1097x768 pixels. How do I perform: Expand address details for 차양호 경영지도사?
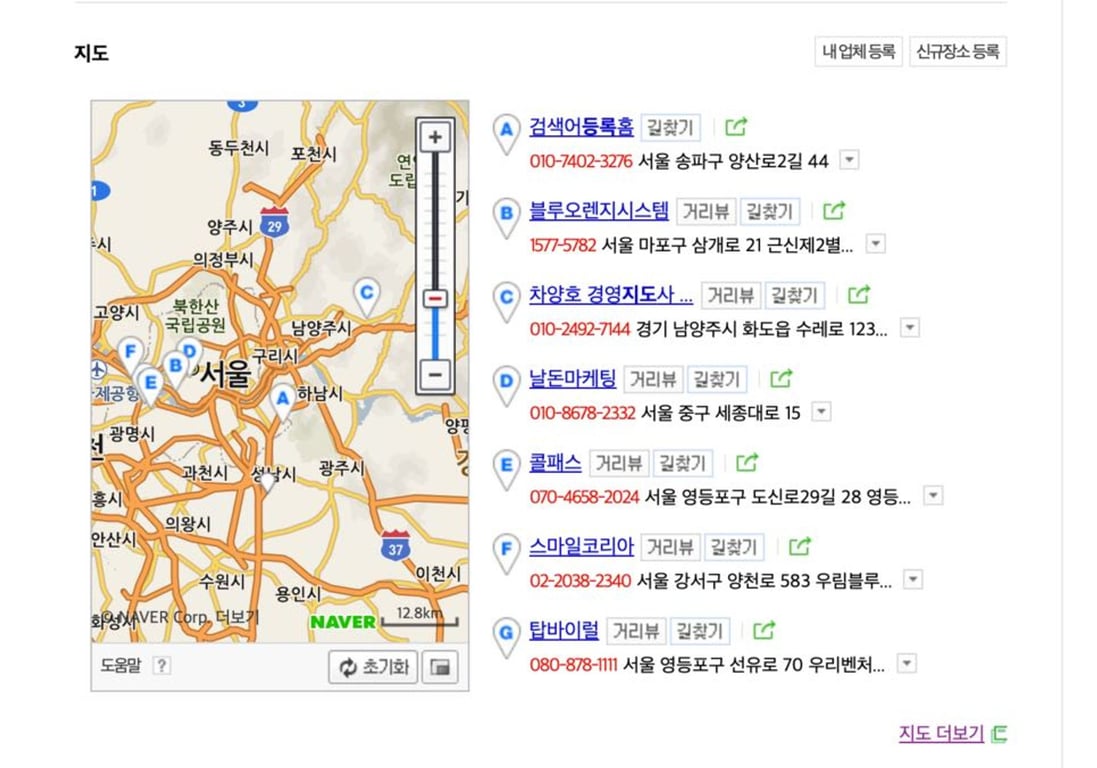[910, 328]
